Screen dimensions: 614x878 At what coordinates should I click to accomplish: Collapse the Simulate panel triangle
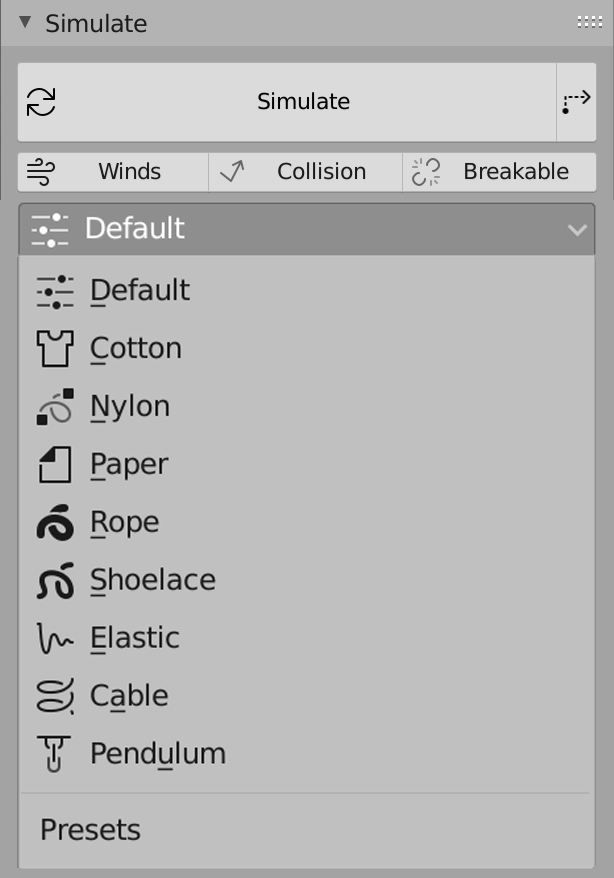(25, 23)
